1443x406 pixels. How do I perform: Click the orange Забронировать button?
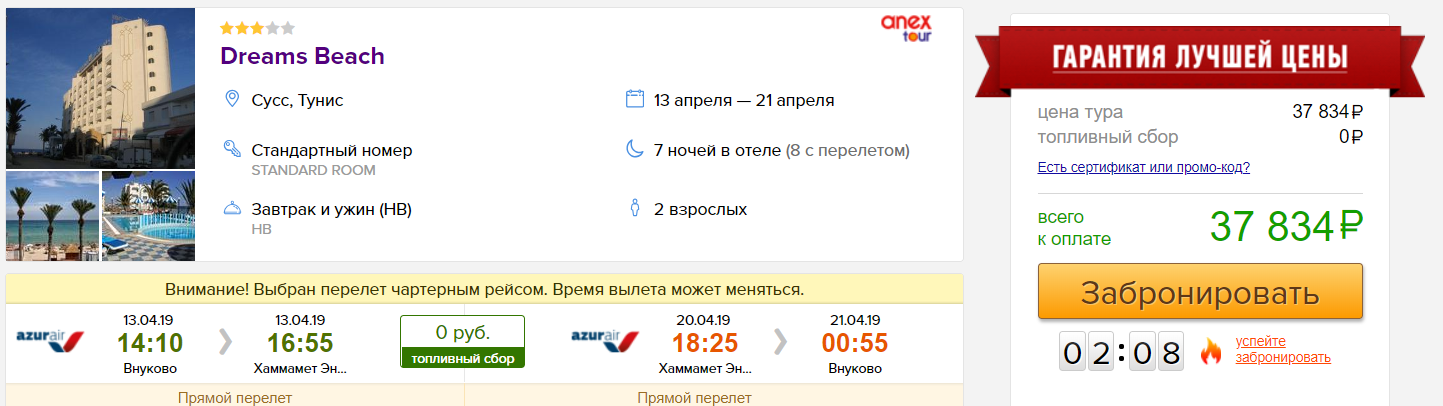pos(1200,292)
